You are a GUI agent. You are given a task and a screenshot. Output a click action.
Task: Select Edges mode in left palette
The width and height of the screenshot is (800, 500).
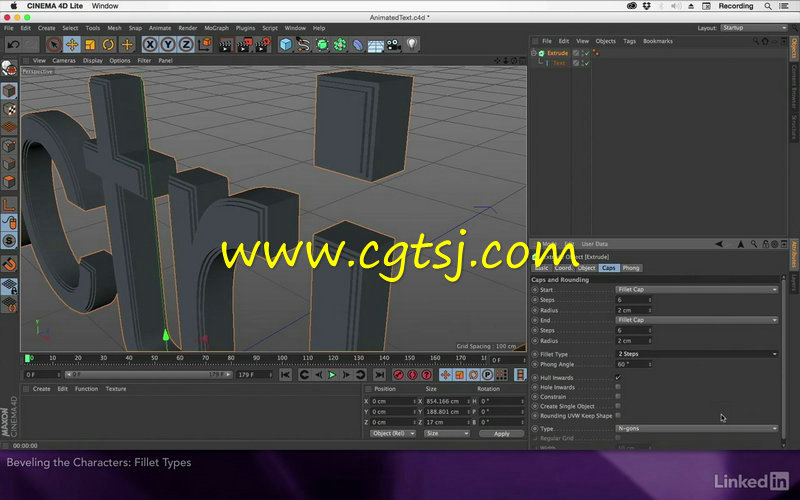(9, 164)
